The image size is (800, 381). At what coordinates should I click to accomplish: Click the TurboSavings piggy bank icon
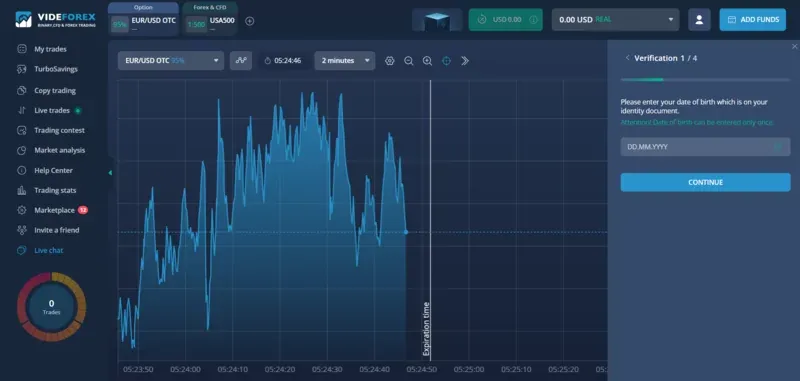[x=21, y=69]
